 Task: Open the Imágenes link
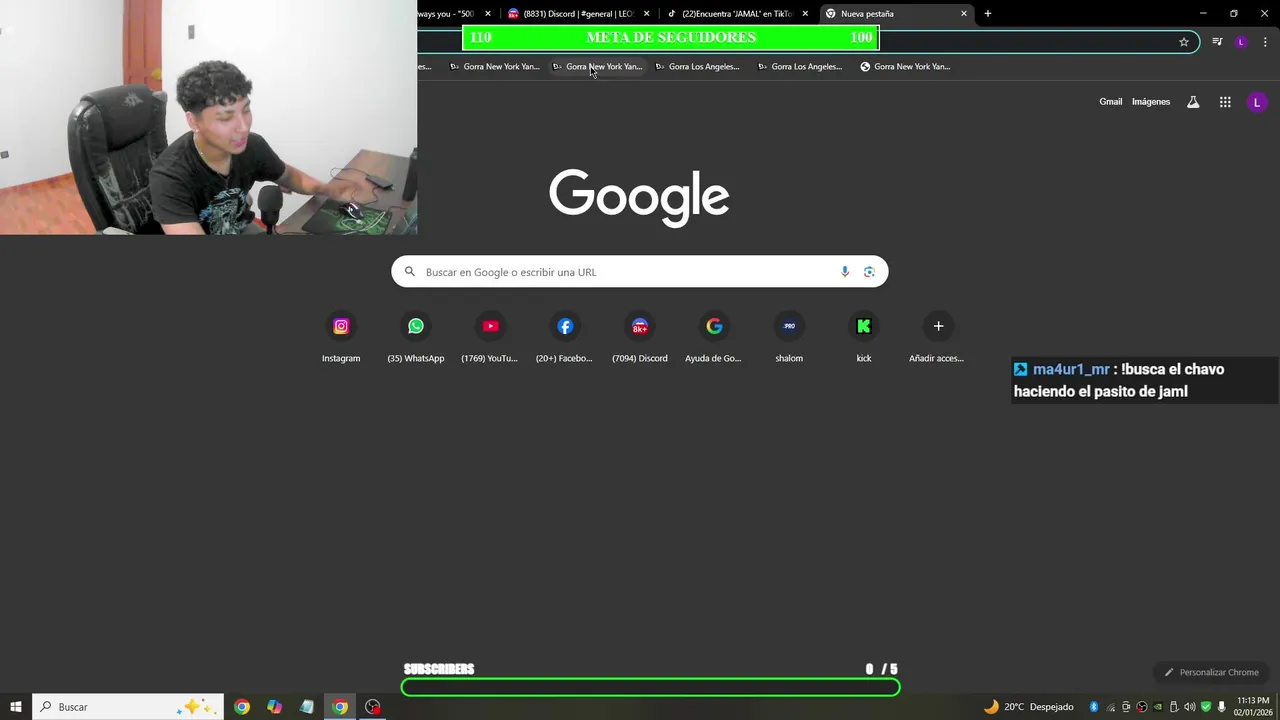tap(1151, 102)
